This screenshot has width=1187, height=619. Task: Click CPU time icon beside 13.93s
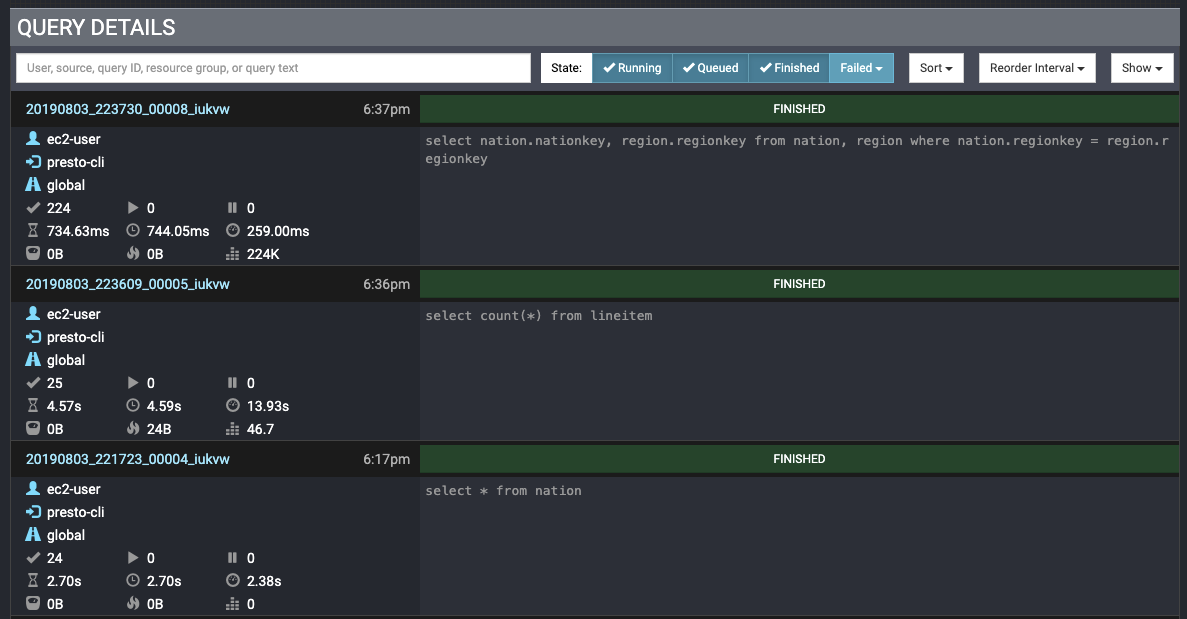point(233,406)
